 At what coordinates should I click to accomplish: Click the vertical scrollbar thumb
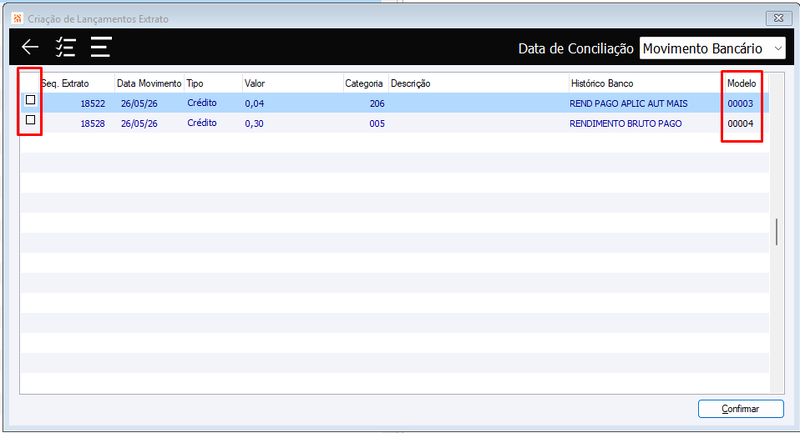coord(777,232)
